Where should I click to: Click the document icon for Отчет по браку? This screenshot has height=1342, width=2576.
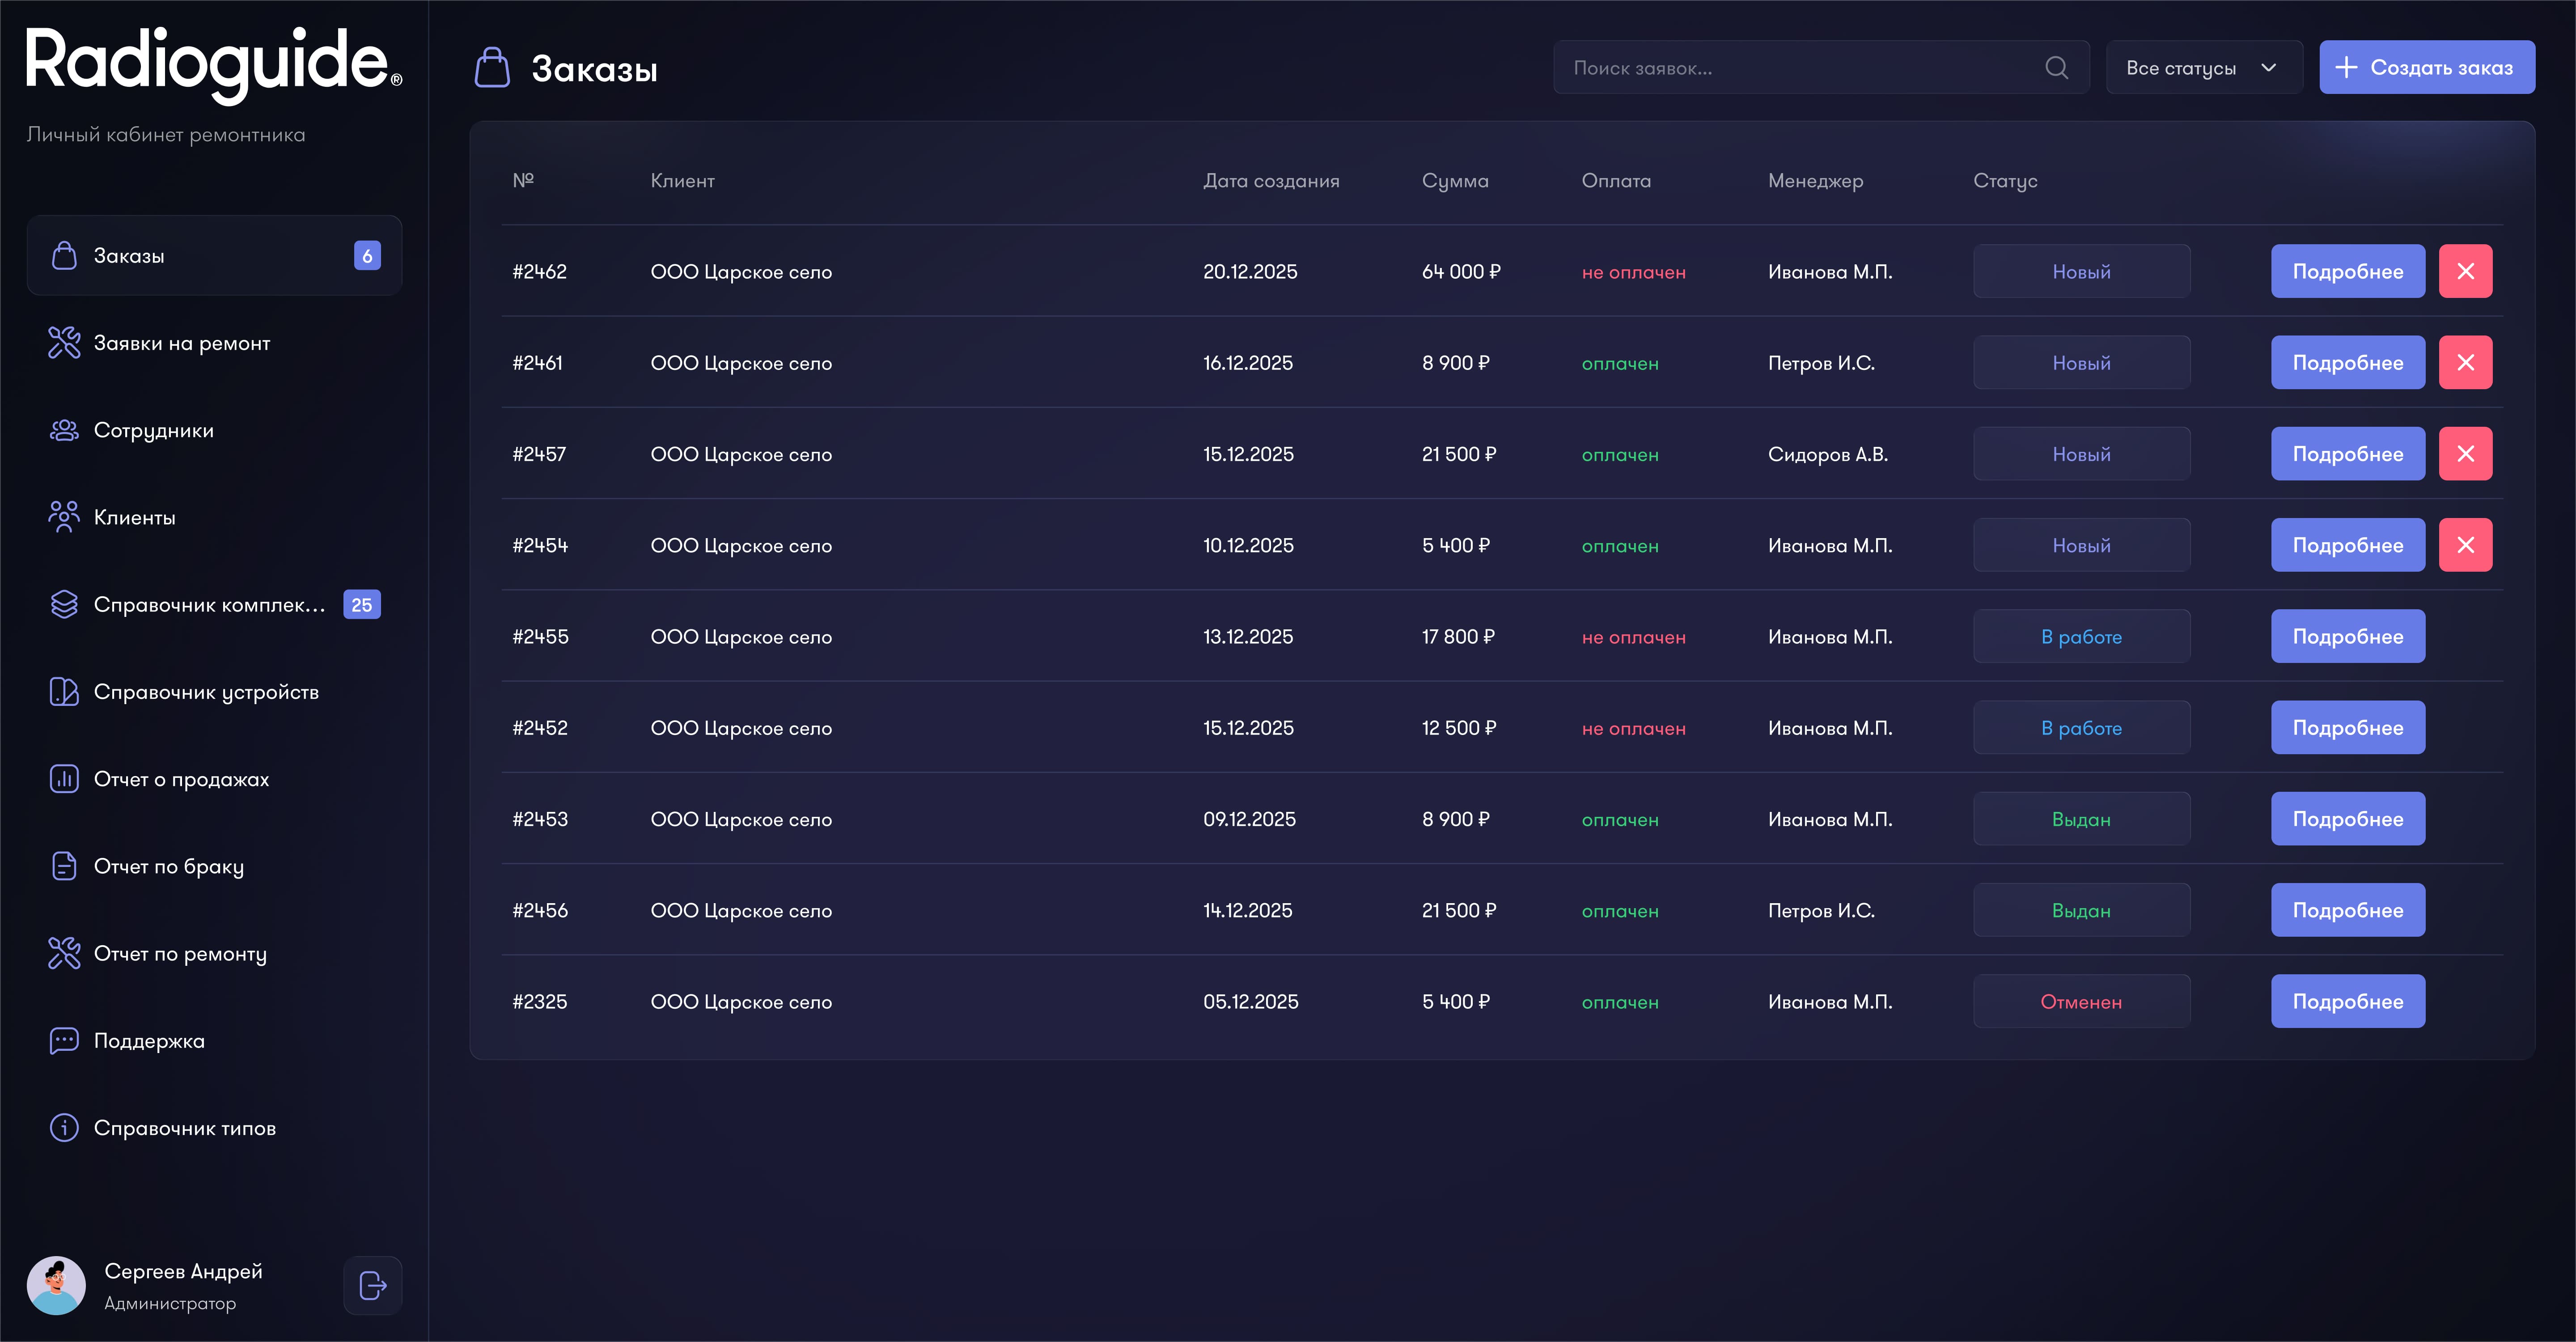(64, 866)
